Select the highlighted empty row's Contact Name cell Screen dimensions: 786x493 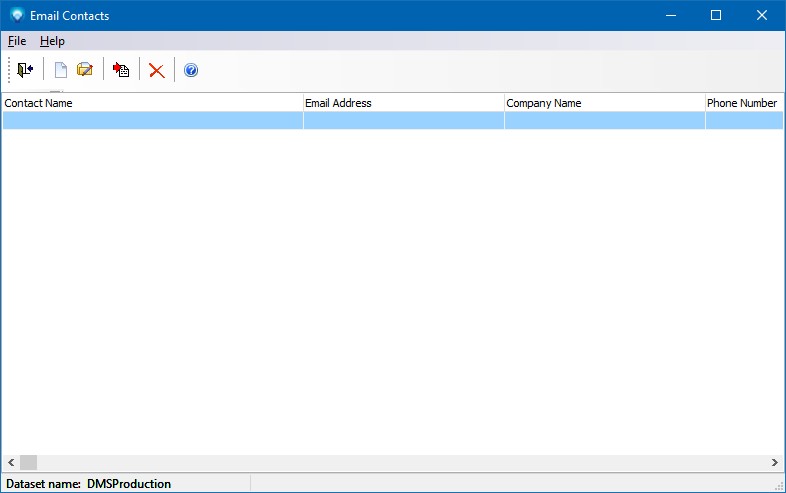pyautogui.click(x=152, y=121)
